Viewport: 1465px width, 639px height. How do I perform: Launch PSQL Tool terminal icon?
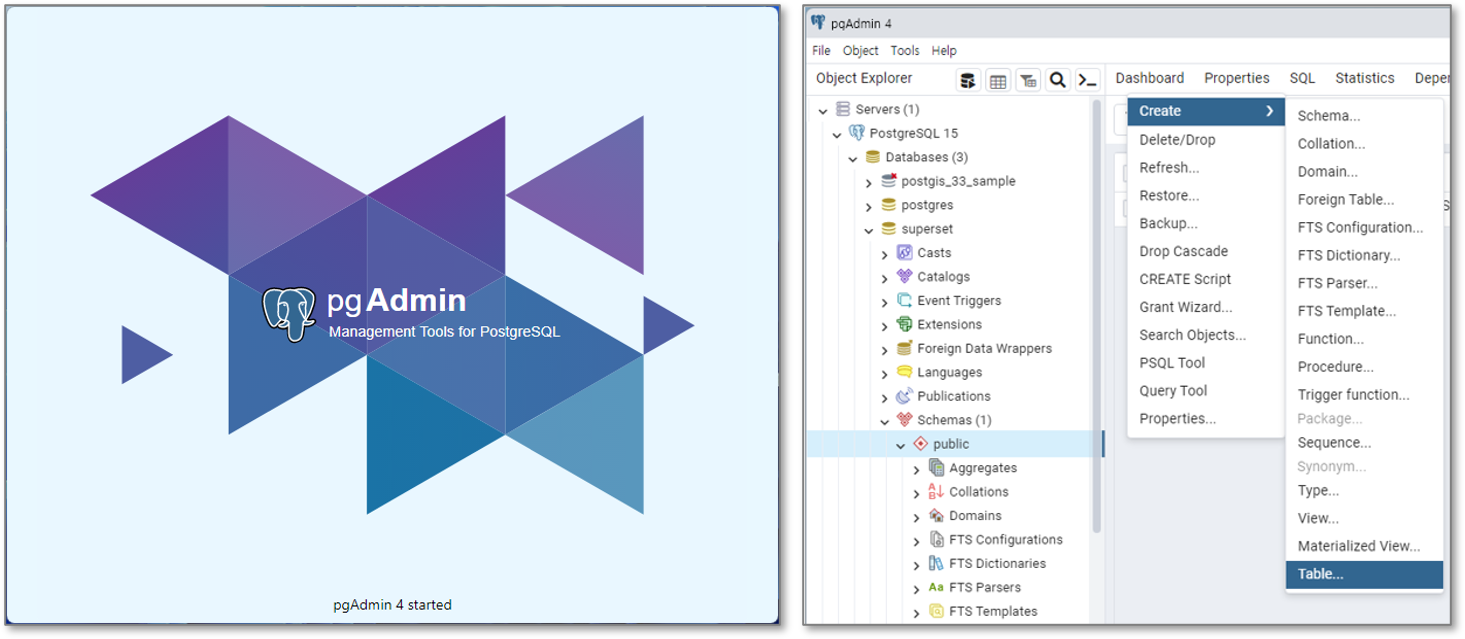(1088, 81)
